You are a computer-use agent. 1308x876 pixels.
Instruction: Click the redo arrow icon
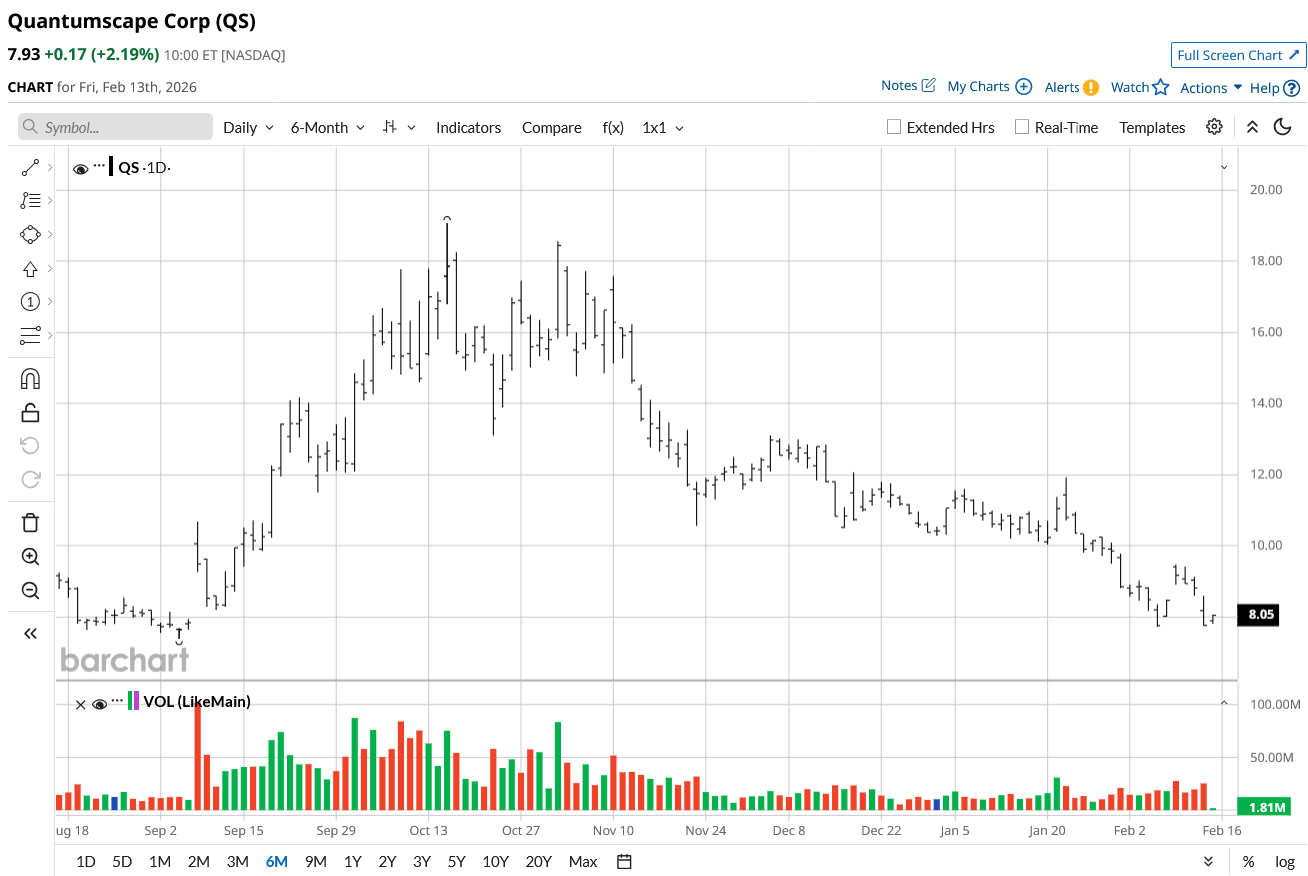[30, 479]
